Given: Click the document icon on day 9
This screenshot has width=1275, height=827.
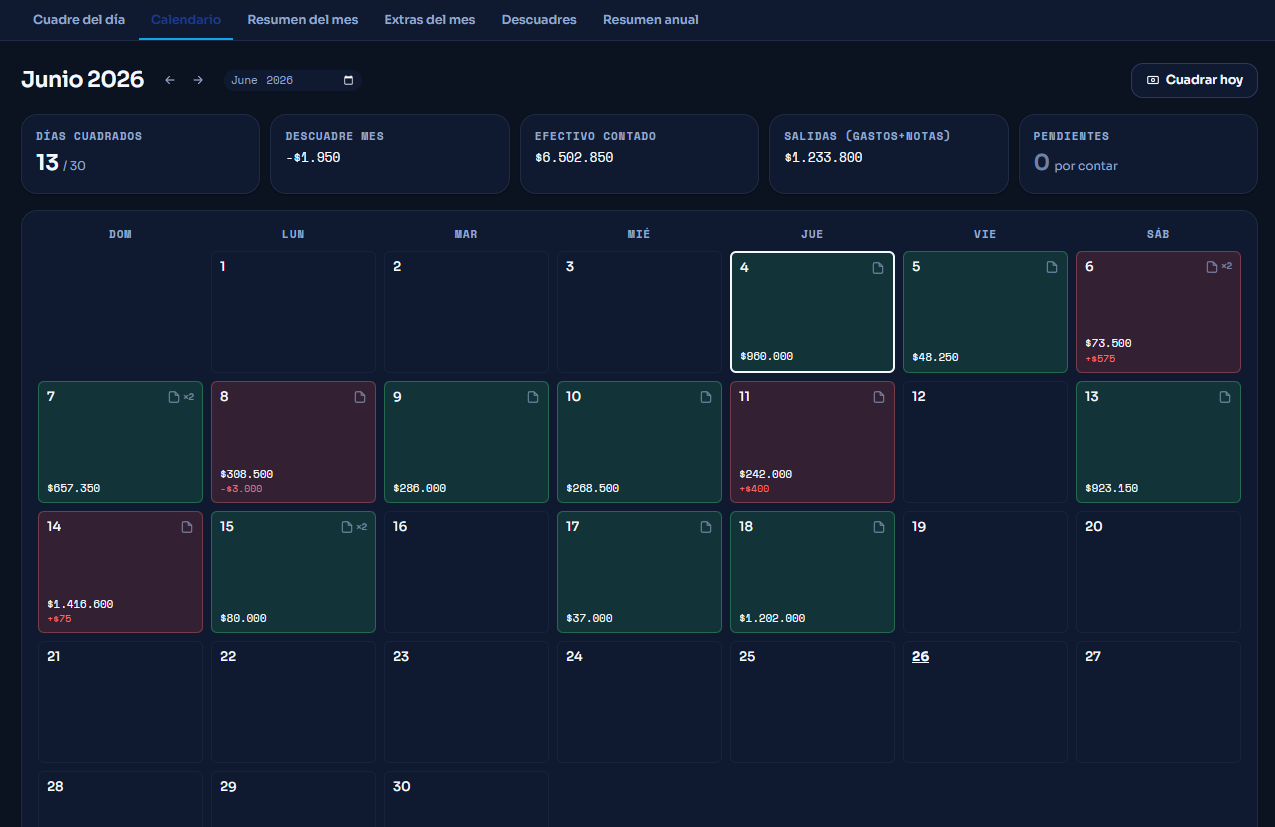Looking at the screenshot, I should 533,397.
